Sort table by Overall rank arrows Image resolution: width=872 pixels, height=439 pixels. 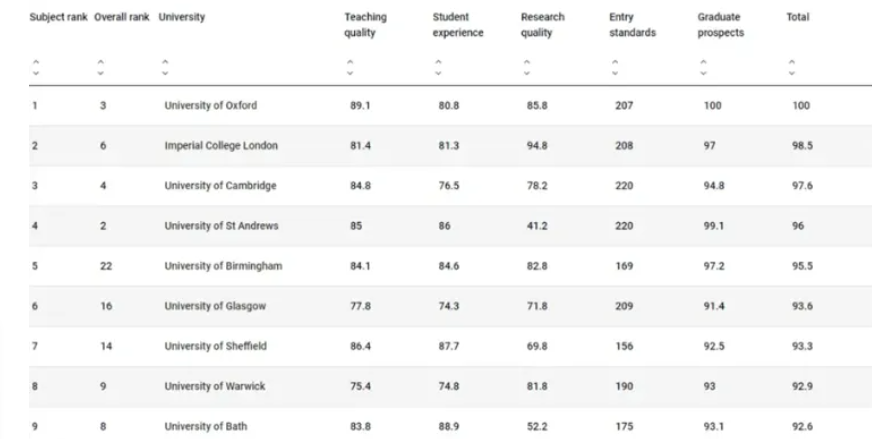point(99,68)
